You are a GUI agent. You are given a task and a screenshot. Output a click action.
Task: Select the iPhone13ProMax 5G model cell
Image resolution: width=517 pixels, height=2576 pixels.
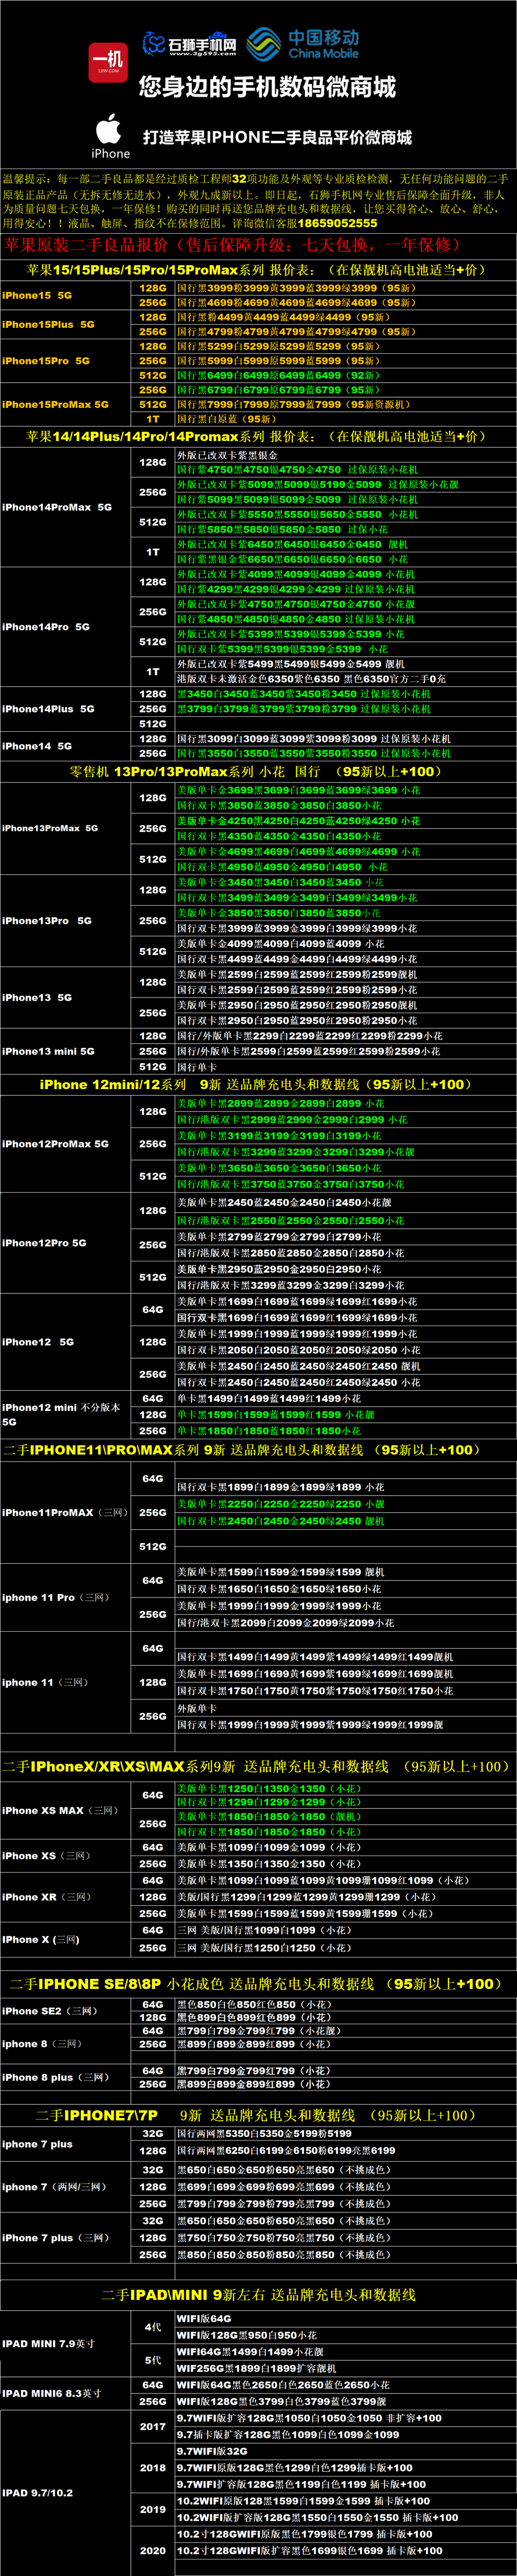[66, 828]
